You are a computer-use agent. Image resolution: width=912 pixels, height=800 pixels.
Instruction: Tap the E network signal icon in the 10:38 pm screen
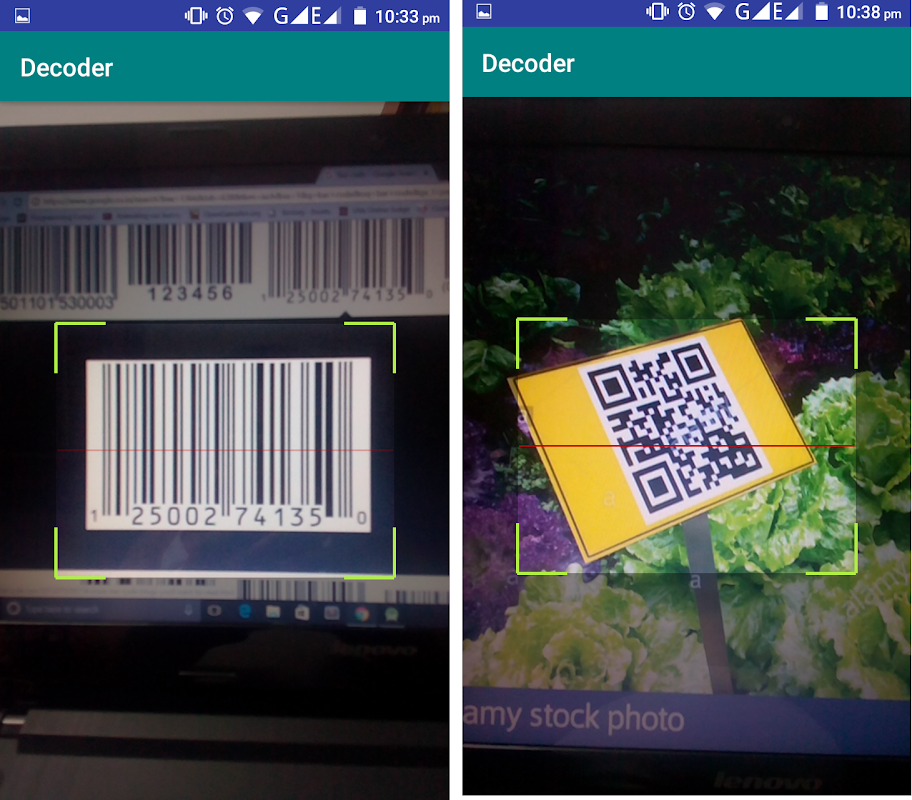(787, 12)
